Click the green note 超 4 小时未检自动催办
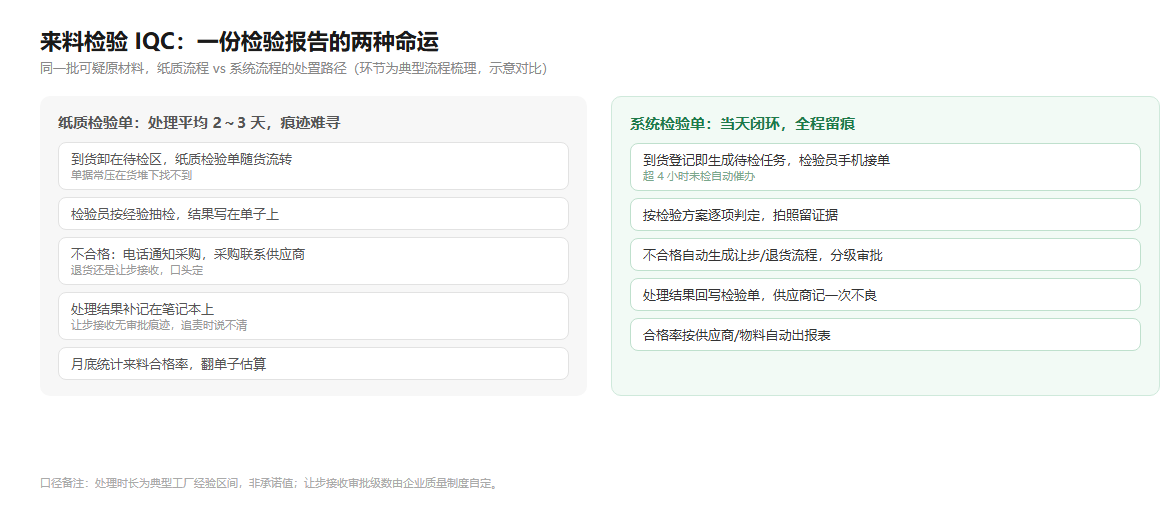The width and height of the screenshot is (1166, 506). click(699, 176)
